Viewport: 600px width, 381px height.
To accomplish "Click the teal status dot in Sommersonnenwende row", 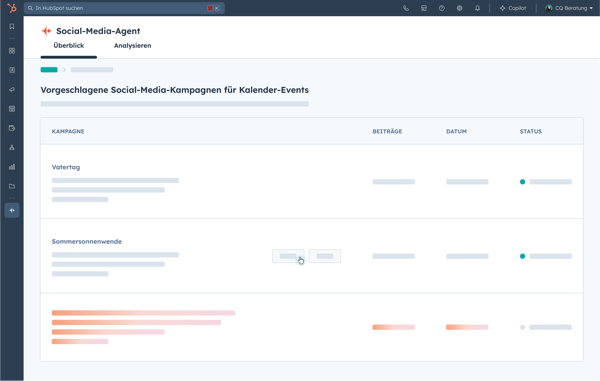I will click(x=522, y=256).
